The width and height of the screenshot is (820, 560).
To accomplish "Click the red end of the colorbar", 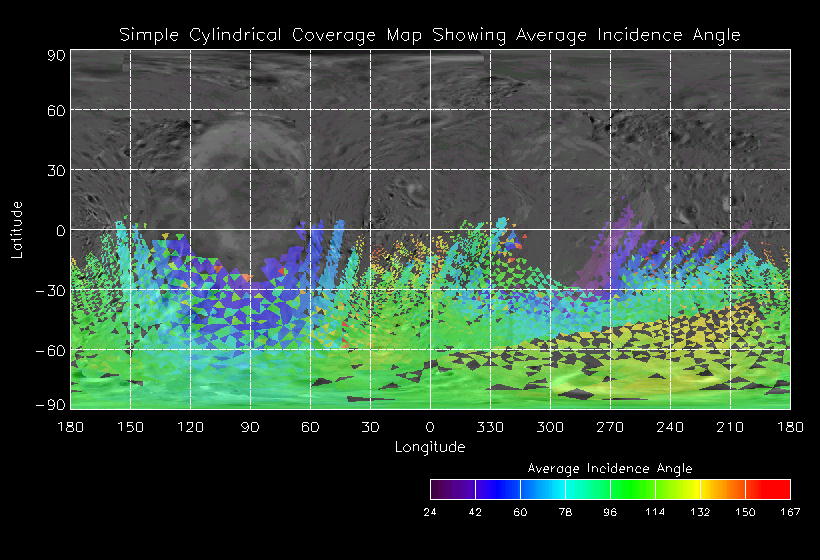I will [x=777, y=489].
